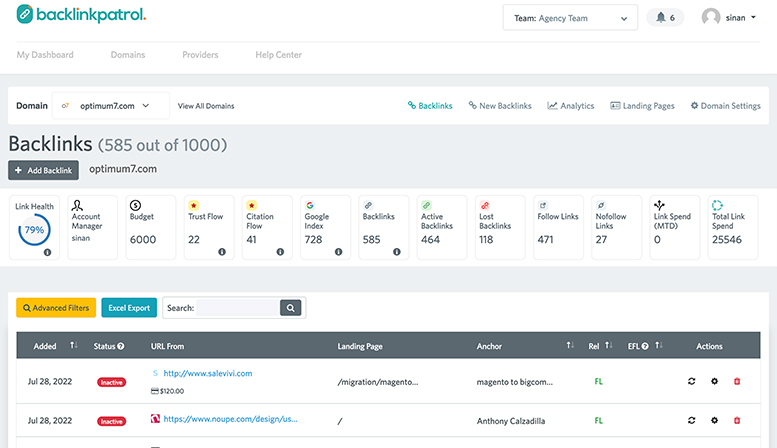
Task: Click the Google Index G icon
Action: click(310, 205)
